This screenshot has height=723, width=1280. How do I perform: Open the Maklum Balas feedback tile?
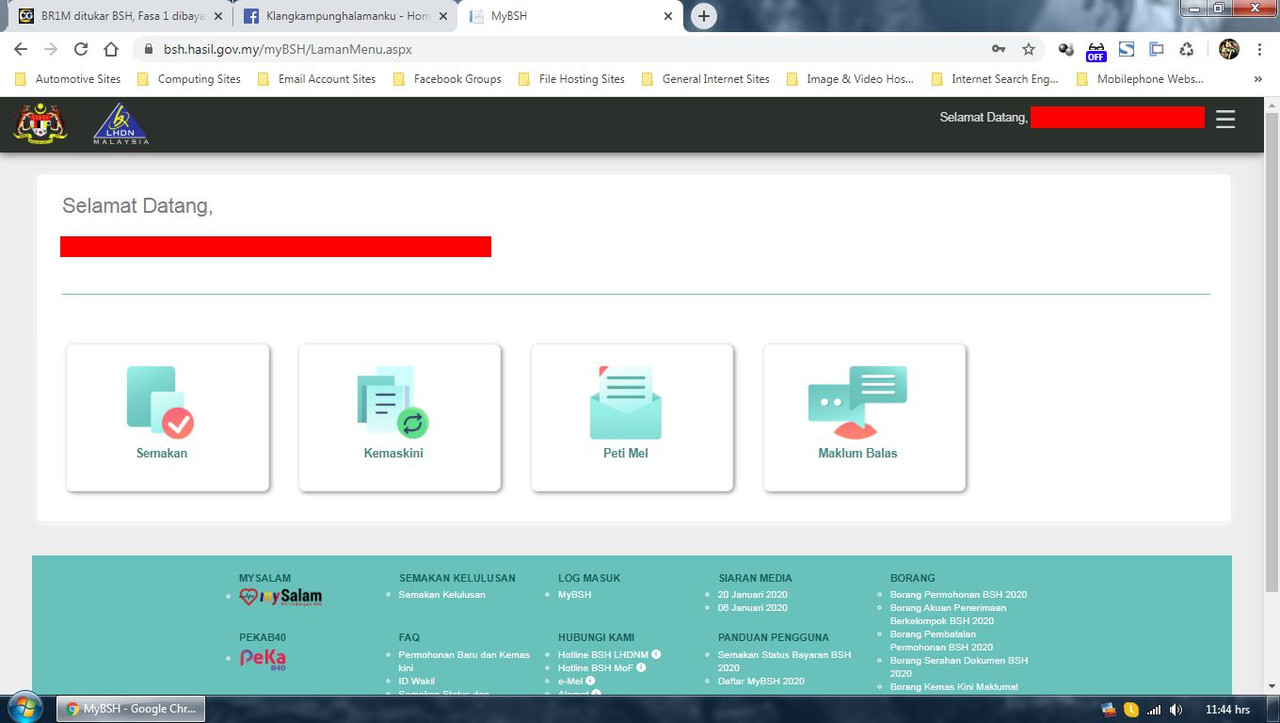pos(864,418)
